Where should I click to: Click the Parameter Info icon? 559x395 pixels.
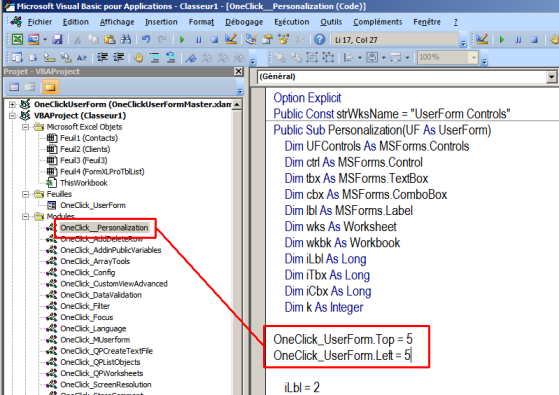[x=66, y=57]
